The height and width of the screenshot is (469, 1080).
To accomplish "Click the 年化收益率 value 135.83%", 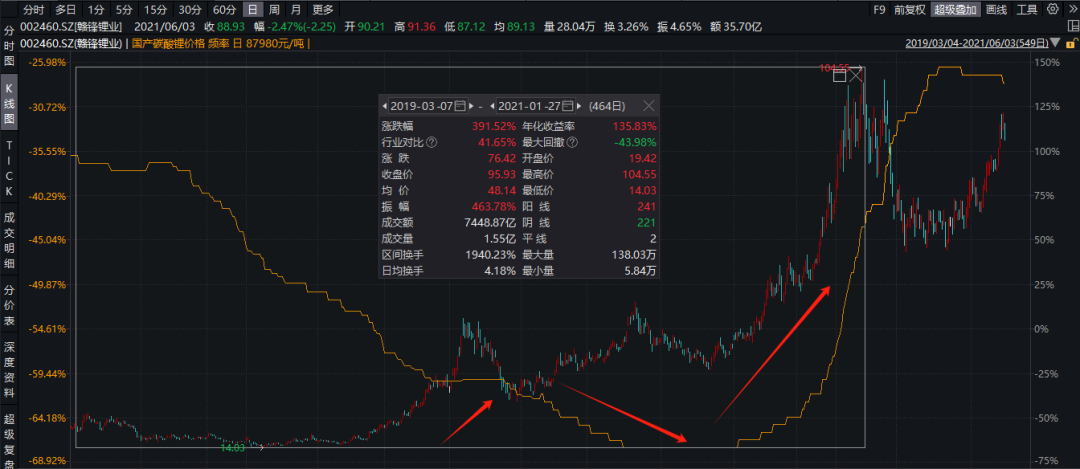I will [634, 126].
